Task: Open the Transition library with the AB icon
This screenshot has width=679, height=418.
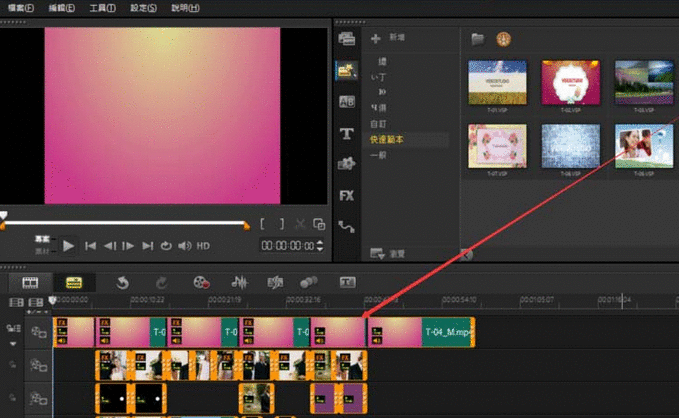Action: (347, 101)
